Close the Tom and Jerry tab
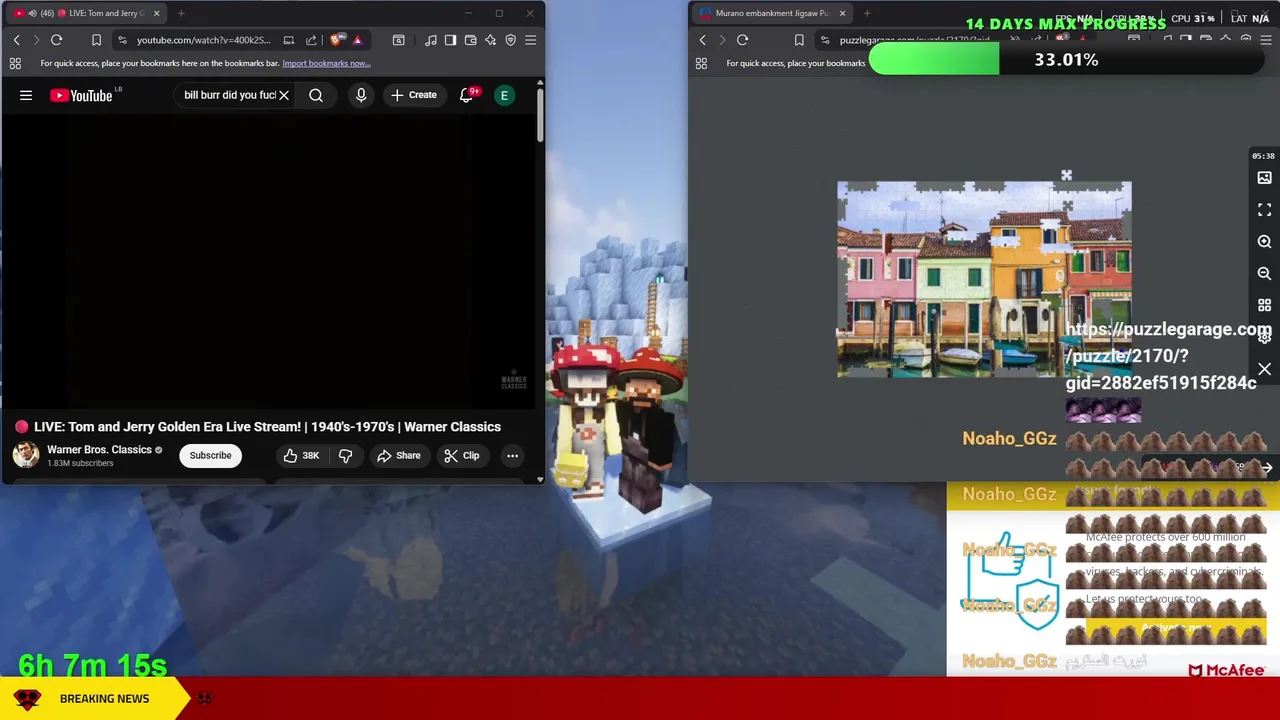The image size is (1280, 720). [x=156, y=13]
